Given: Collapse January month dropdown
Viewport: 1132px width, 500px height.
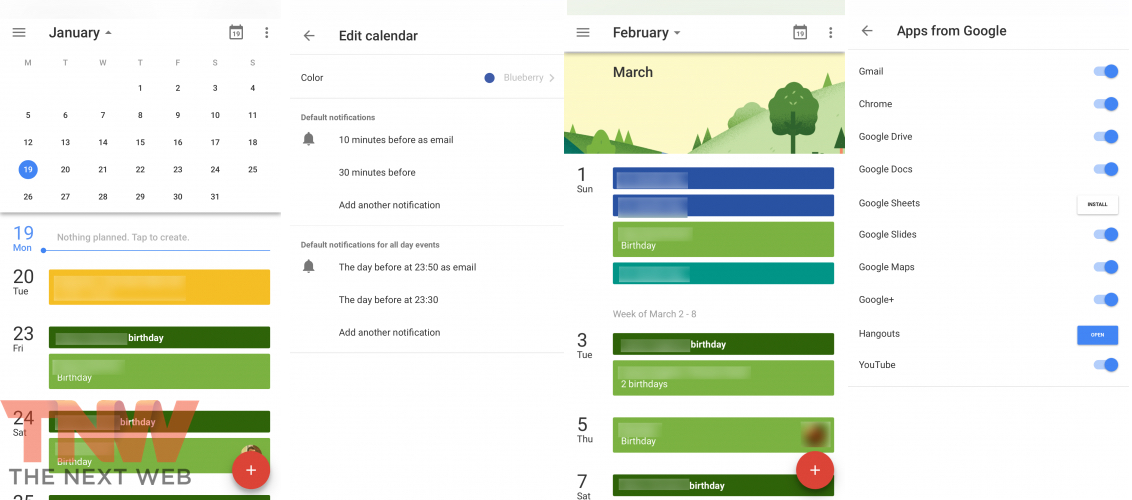Looking at the screenshot, I should coord(108,33).
